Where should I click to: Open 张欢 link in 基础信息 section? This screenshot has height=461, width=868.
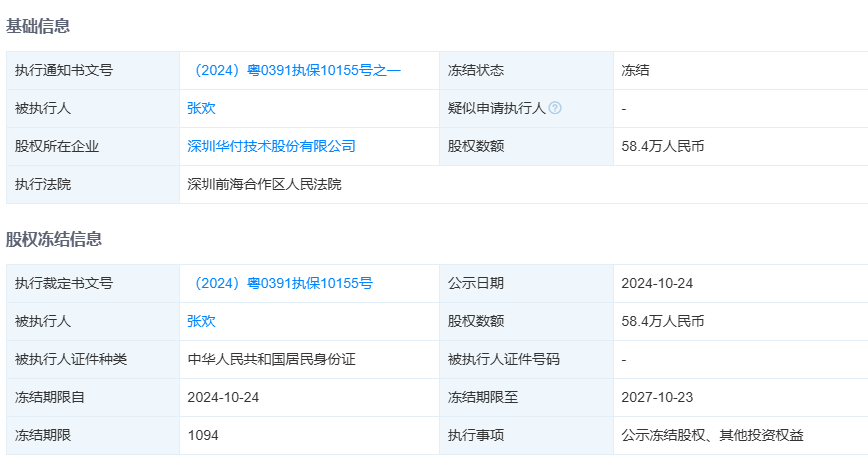point(201,108)
